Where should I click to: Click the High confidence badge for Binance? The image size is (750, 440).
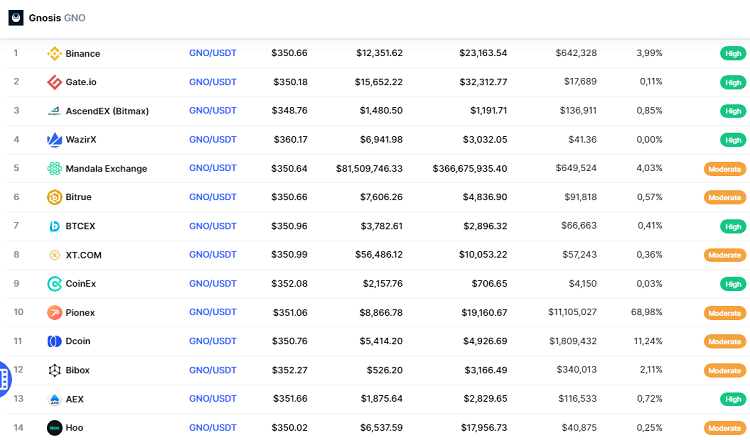point(733,54)
